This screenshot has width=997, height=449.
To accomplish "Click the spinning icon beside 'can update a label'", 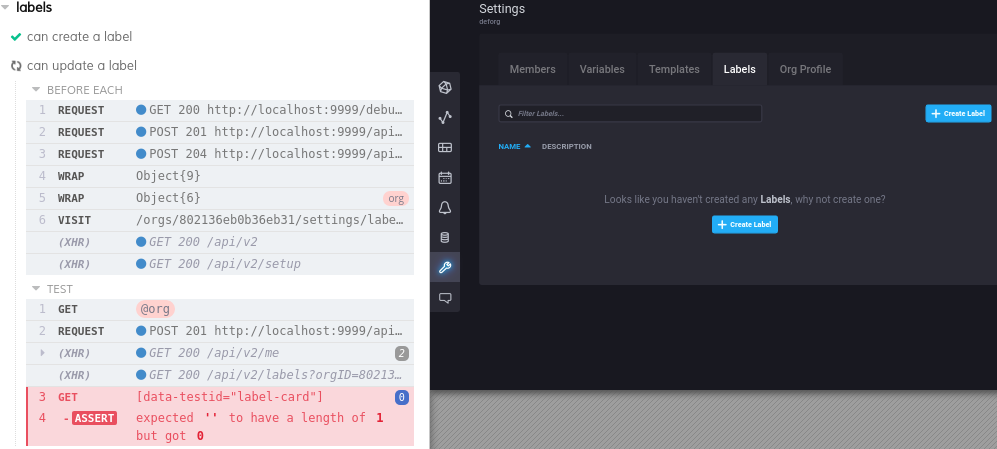I will tap(17, 66).
